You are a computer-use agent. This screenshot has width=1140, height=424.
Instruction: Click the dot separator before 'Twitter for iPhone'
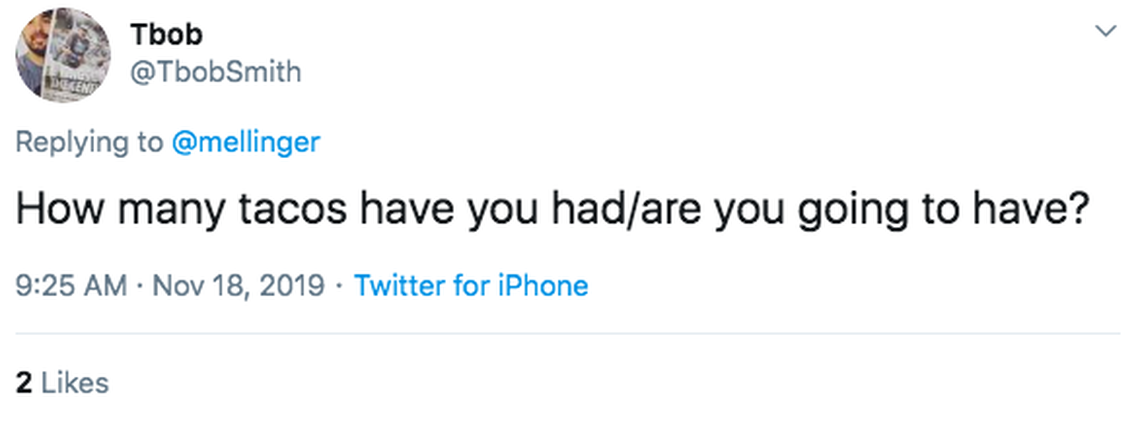[340, 286]
